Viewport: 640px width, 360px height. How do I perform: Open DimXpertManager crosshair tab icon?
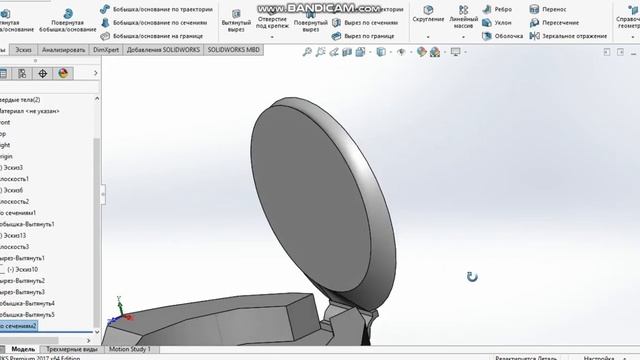pyautogui.click(x=42, y=73)
